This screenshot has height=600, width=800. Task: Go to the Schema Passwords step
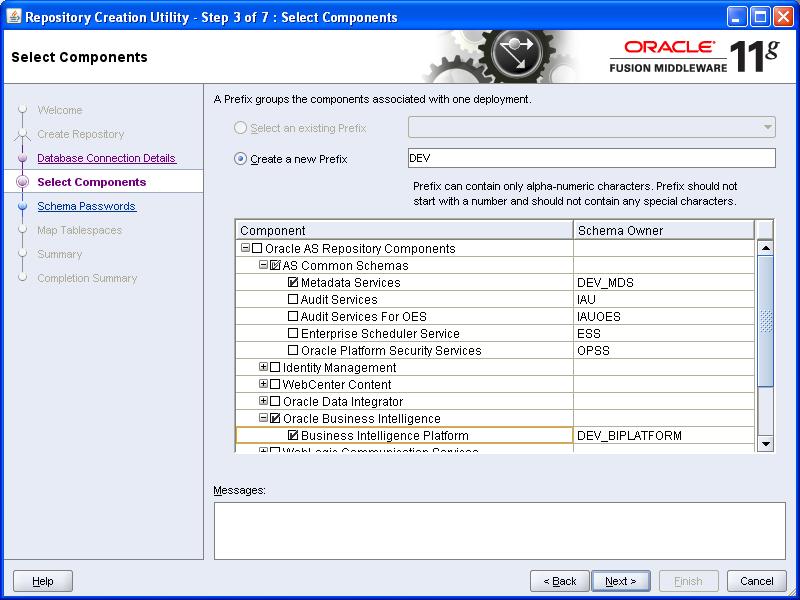pyautogui.click(x=86, y=206)
